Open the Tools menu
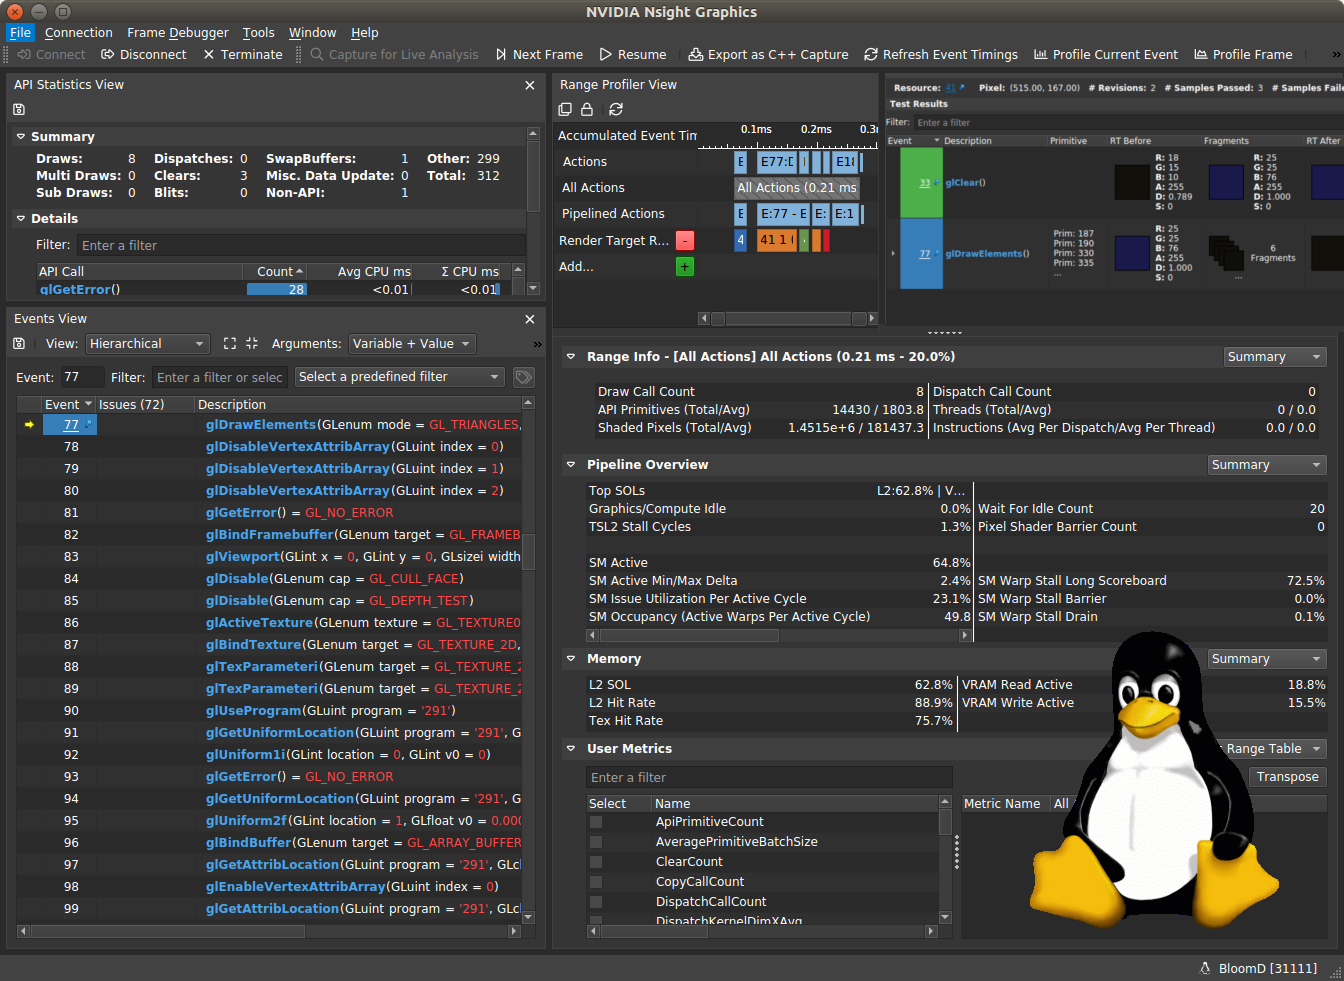The image size is (1344, 981). [258, 33]
